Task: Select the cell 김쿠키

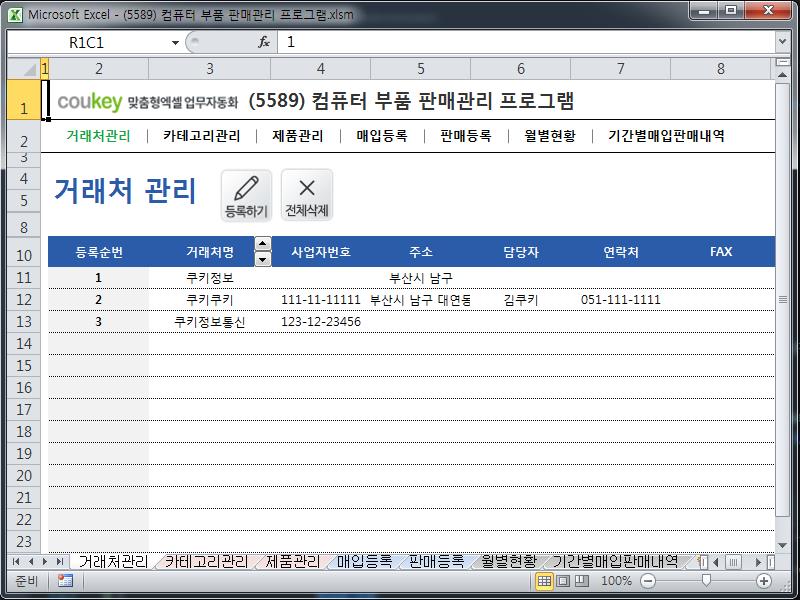Action: pyautogui.click(x=520, y=299)
